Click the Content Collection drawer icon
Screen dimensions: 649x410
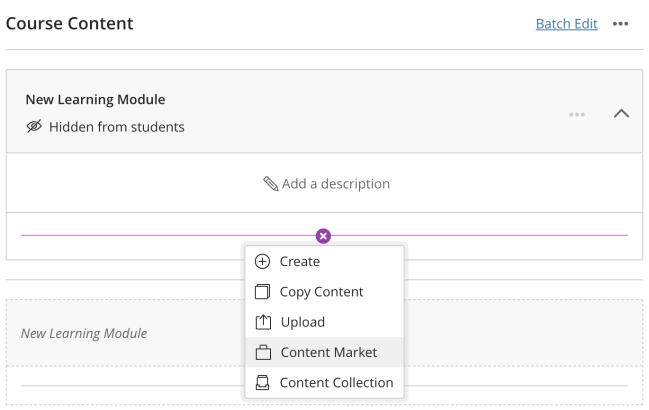262,383
